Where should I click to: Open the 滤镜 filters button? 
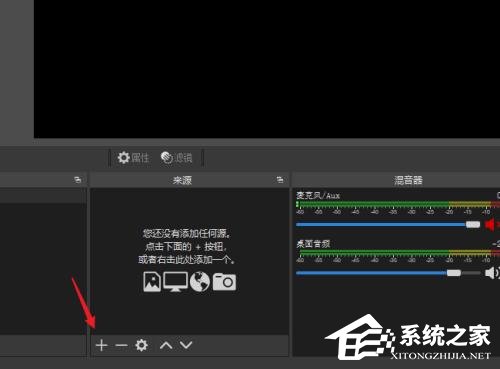pyautogui.click(x=177, y=158)
